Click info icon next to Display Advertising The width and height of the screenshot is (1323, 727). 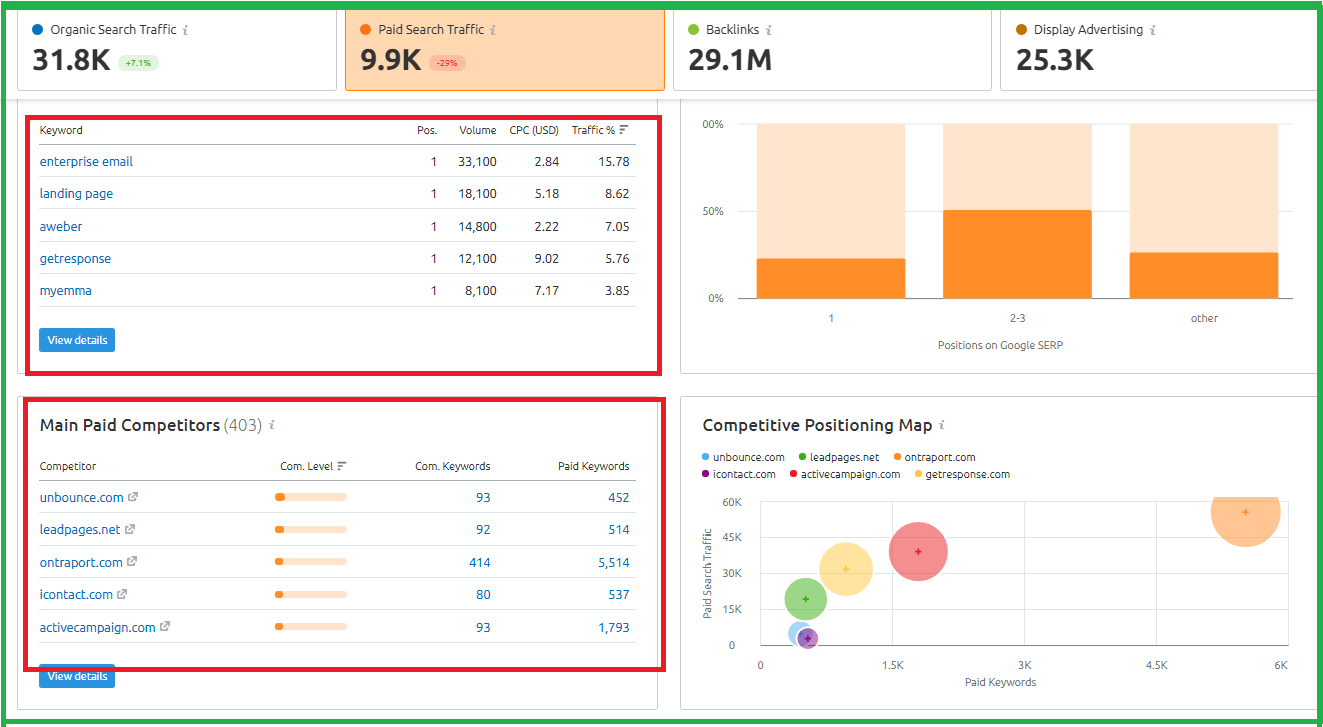[1153, 30]
